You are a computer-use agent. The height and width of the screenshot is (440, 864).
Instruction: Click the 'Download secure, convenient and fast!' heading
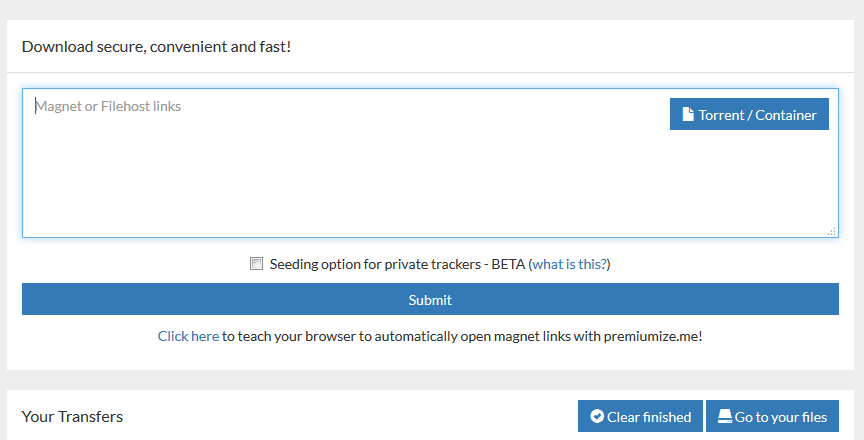[x=156, y=47]
